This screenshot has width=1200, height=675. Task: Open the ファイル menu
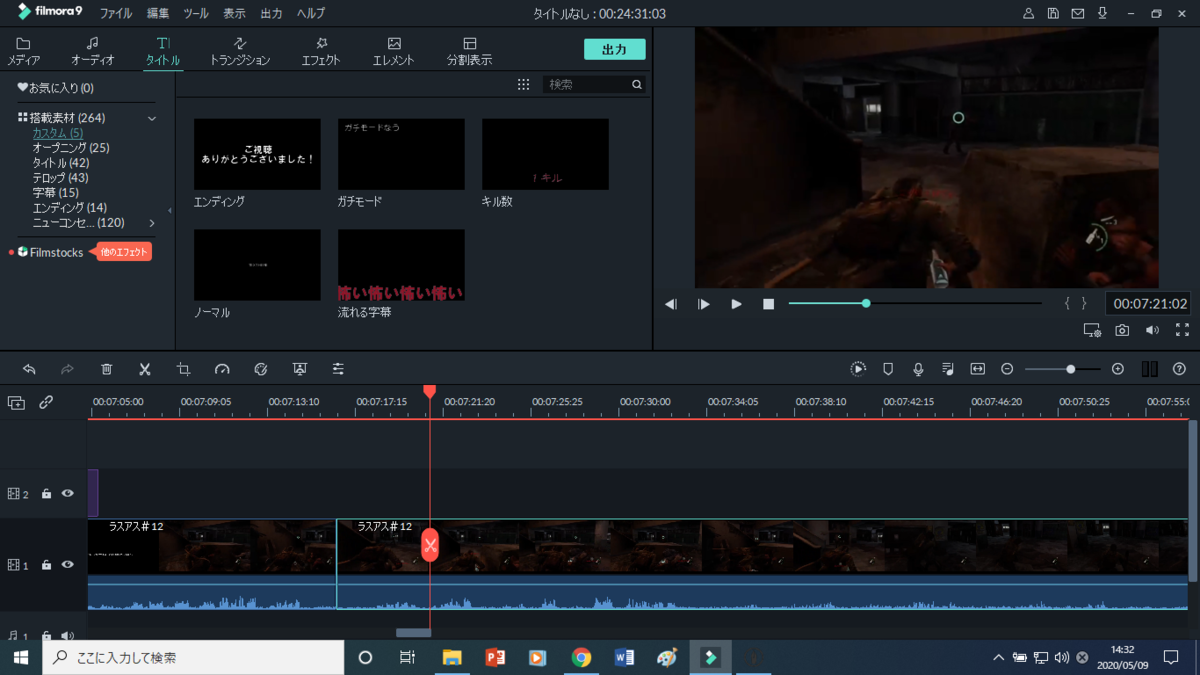click(116, 14)
